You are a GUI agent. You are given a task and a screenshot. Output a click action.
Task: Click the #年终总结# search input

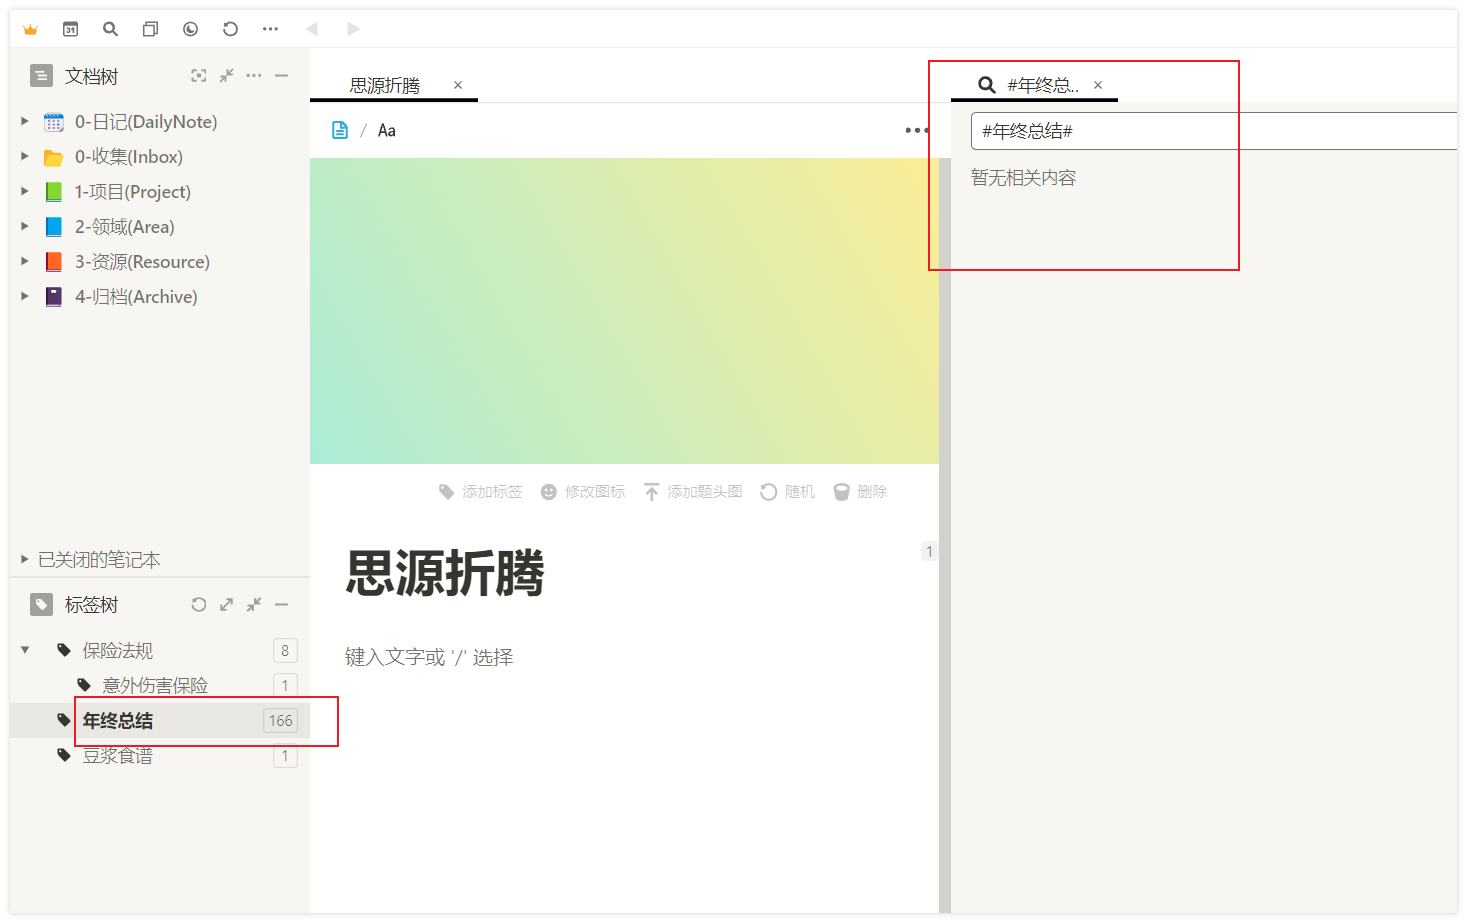coord(1214,131)
